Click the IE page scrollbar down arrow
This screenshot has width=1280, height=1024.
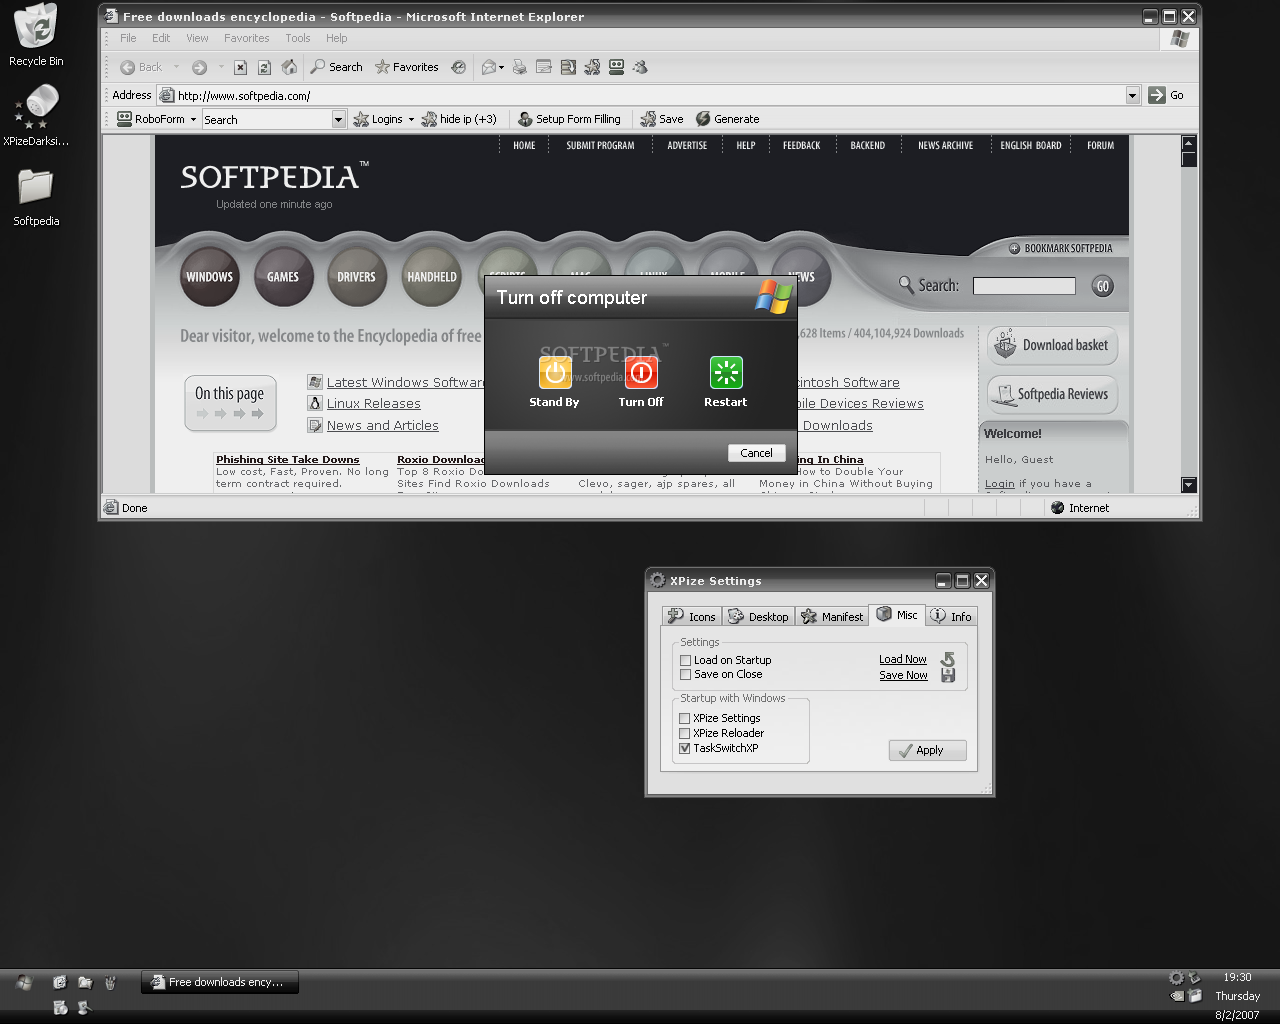(x=1189, y=485)
